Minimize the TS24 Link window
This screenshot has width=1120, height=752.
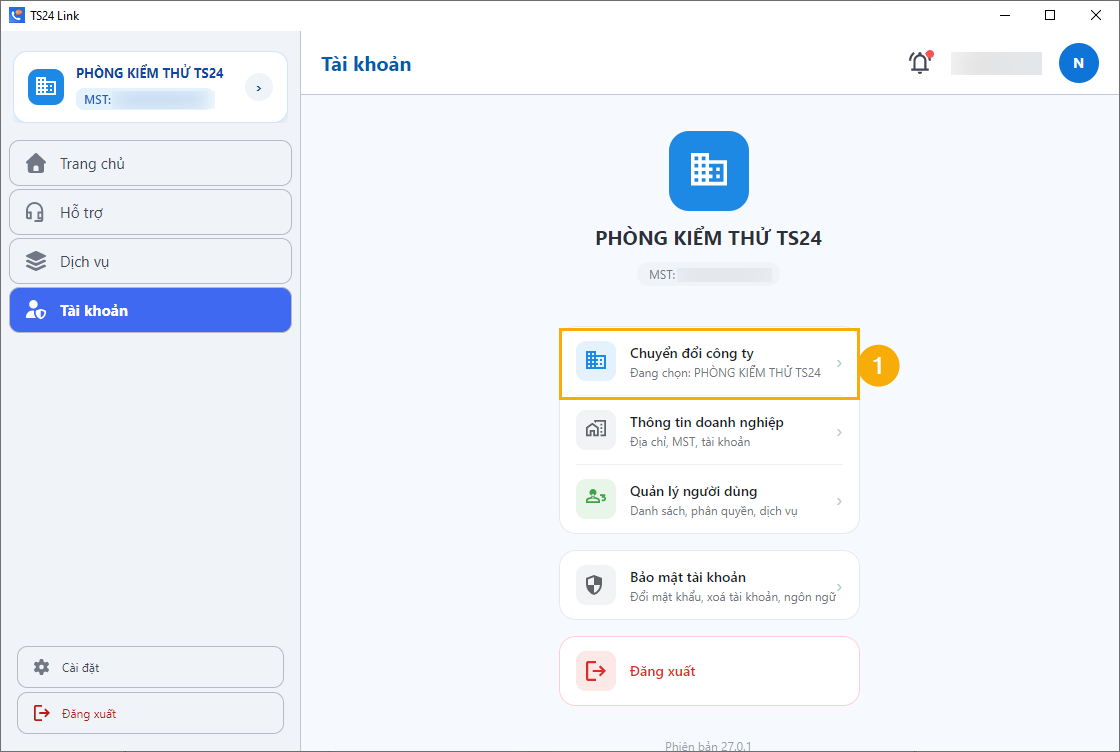point(1004,15)
